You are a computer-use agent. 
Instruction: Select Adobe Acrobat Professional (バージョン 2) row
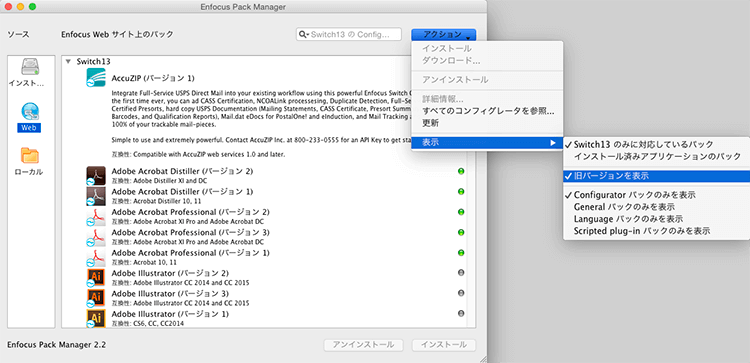pyautogui.click(x=265, y=216)
